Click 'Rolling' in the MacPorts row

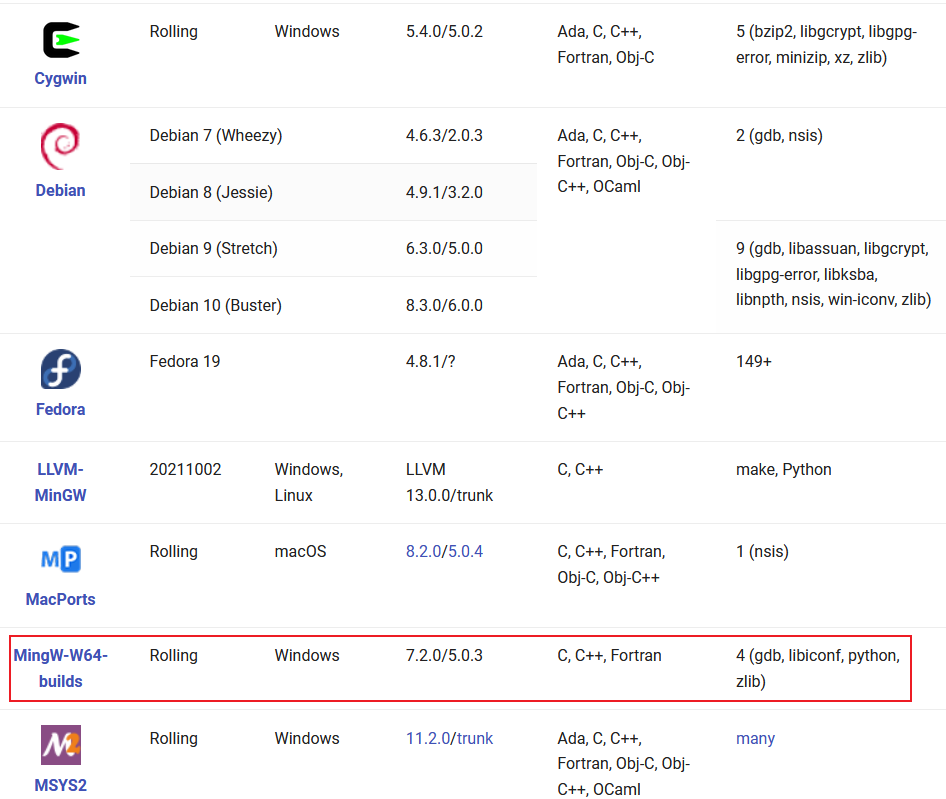[x=173, y=552]
